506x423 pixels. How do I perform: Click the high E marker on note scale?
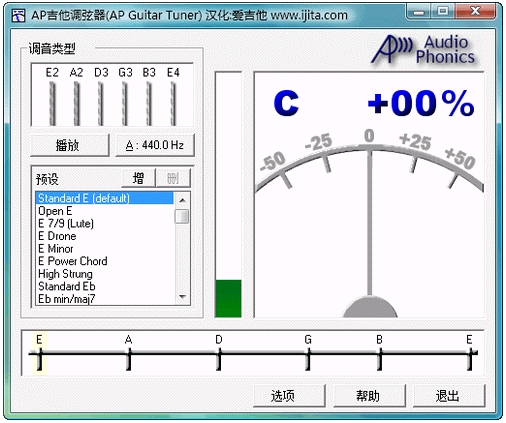click(470, 353)
